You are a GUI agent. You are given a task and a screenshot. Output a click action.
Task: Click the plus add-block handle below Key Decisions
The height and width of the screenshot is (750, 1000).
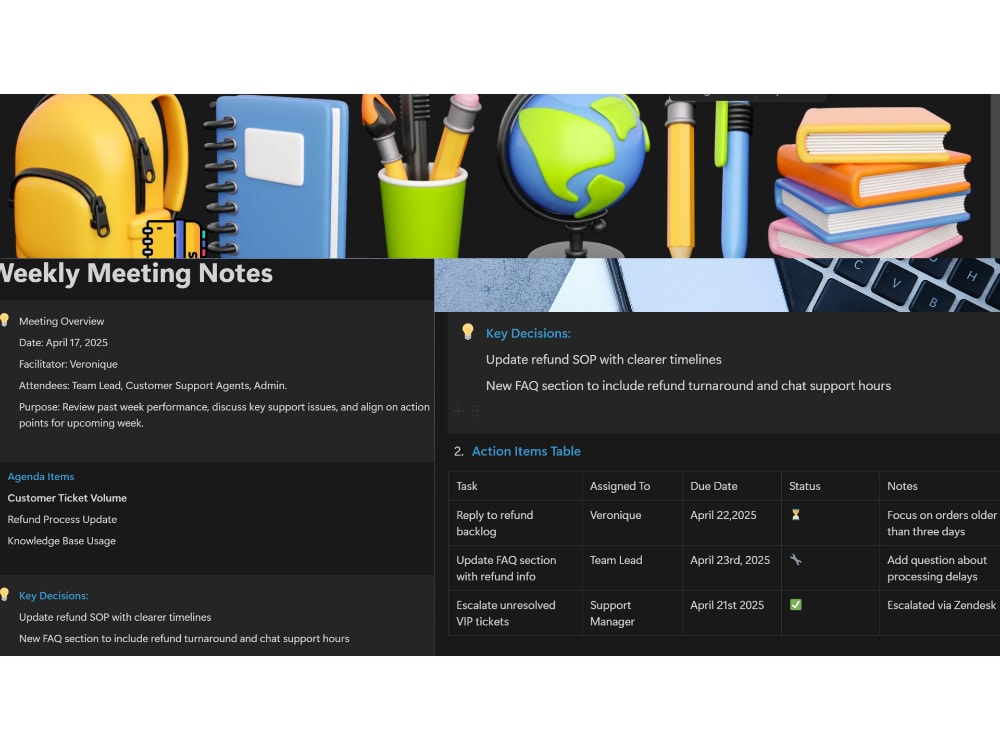458,411
